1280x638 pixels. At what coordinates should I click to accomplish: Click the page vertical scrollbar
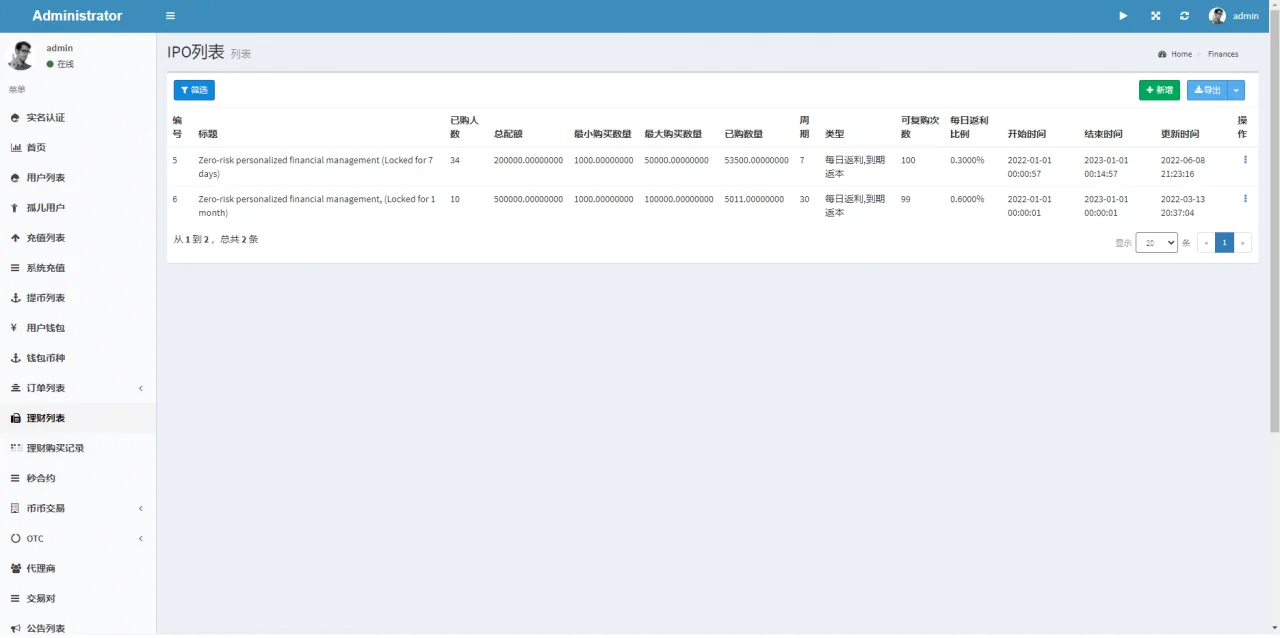1274,230
